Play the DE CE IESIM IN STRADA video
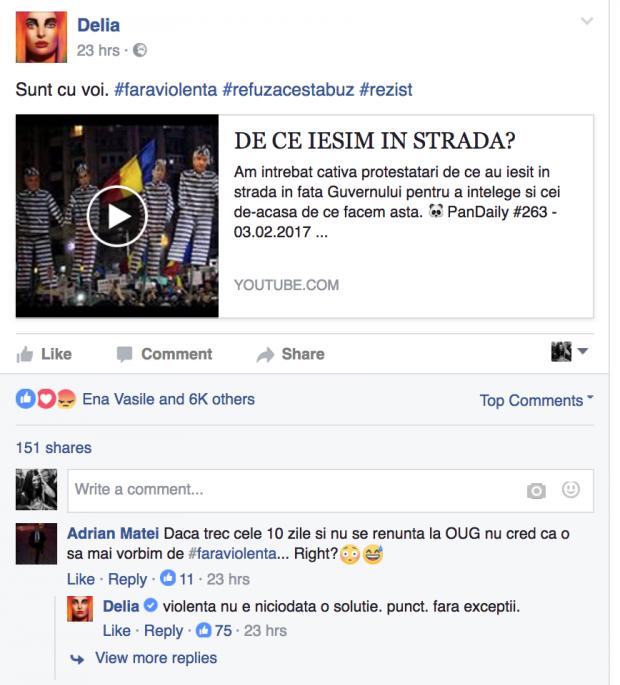 [x=117, y=216]
